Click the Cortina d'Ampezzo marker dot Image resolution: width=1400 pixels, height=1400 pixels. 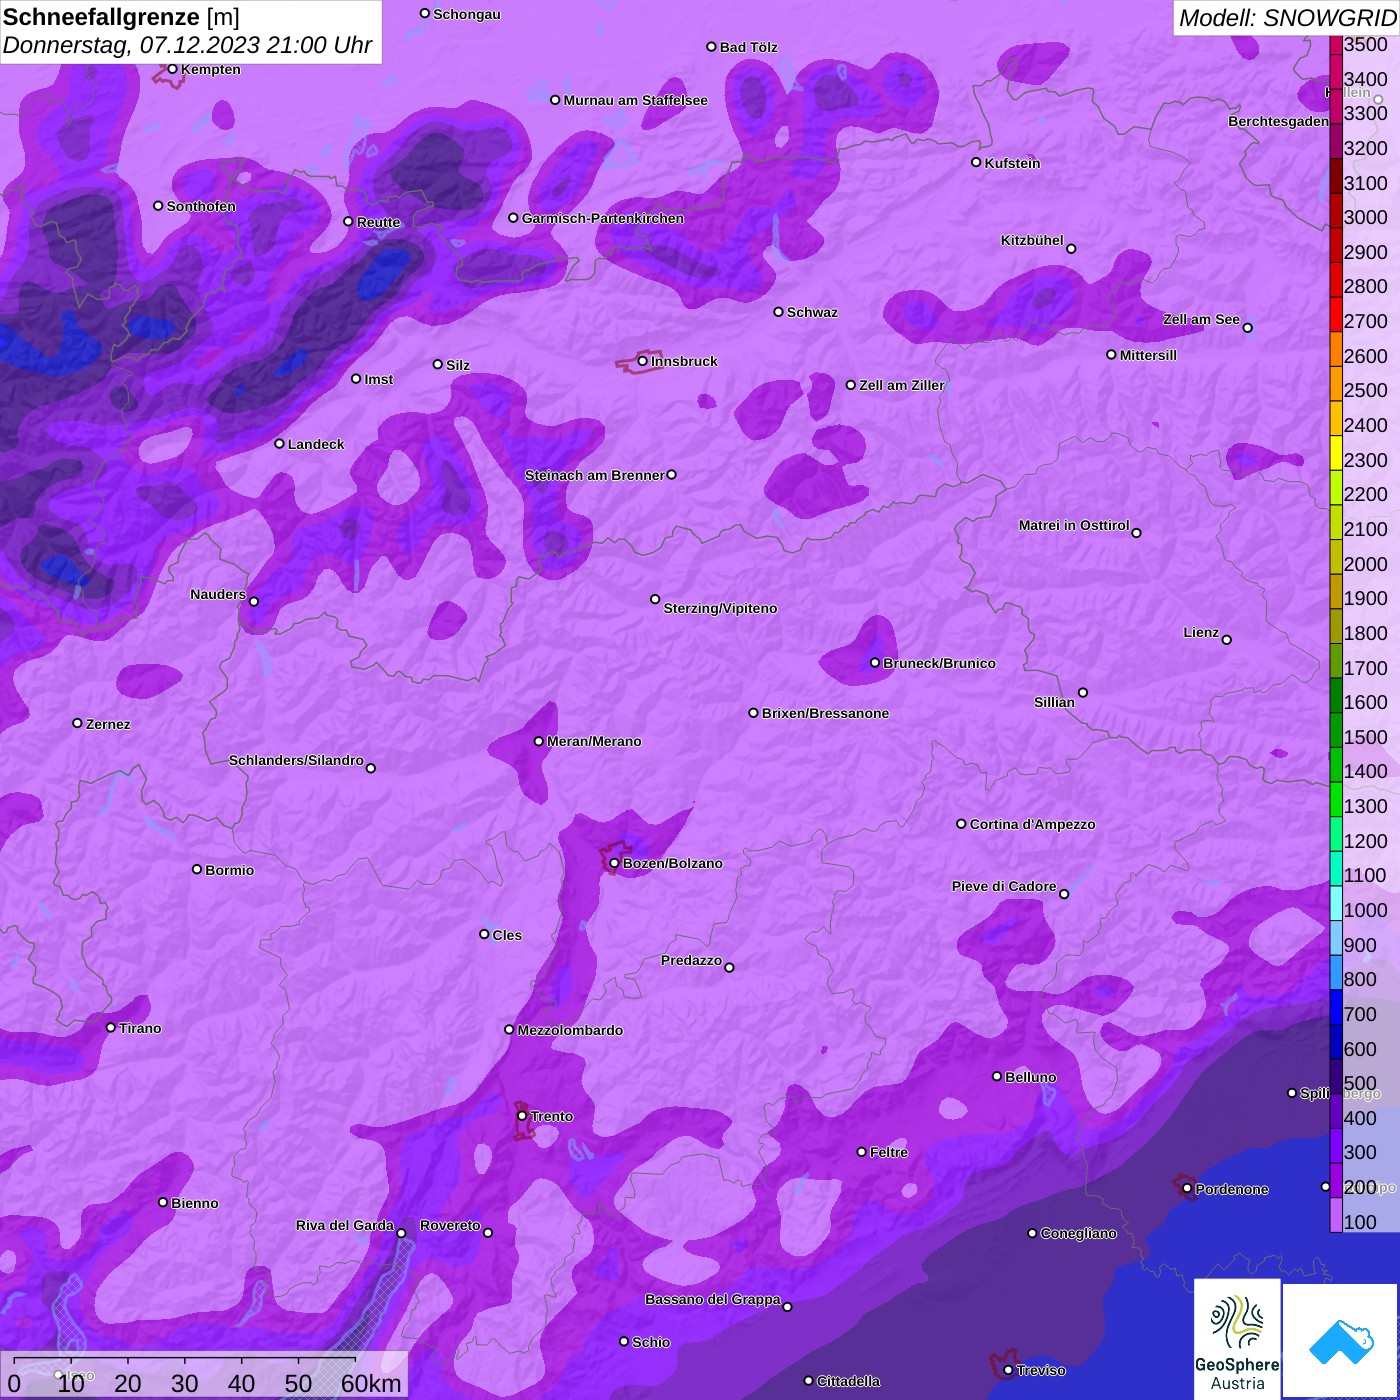(x=961, y=824)
